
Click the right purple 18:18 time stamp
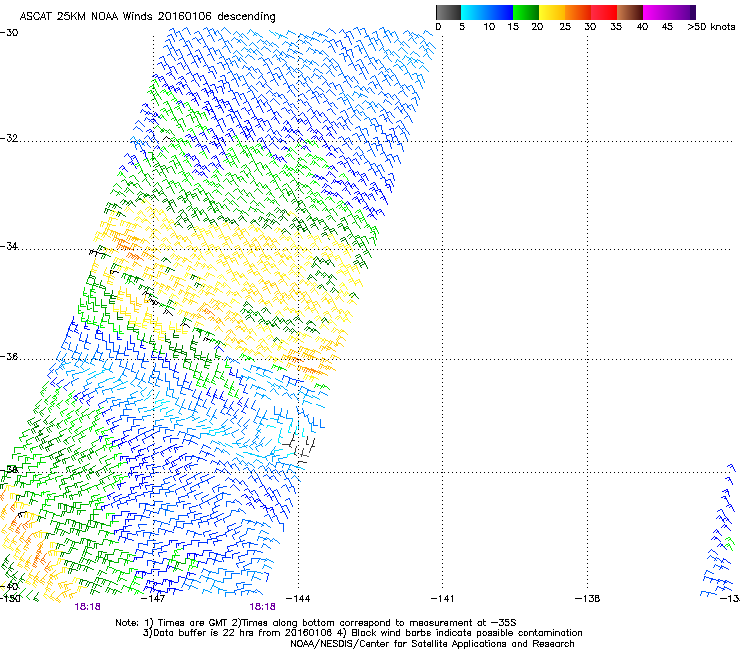pyautogui.click(x=262, y=607)
